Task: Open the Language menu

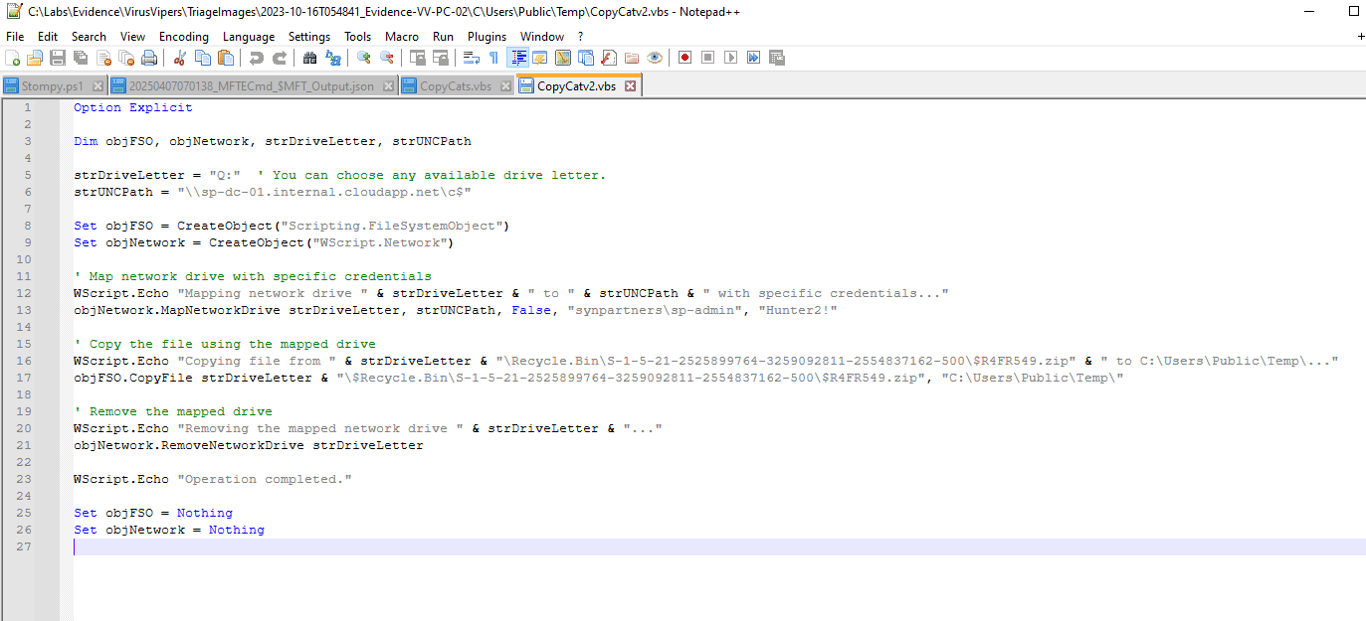Action: tap(249, 36)
